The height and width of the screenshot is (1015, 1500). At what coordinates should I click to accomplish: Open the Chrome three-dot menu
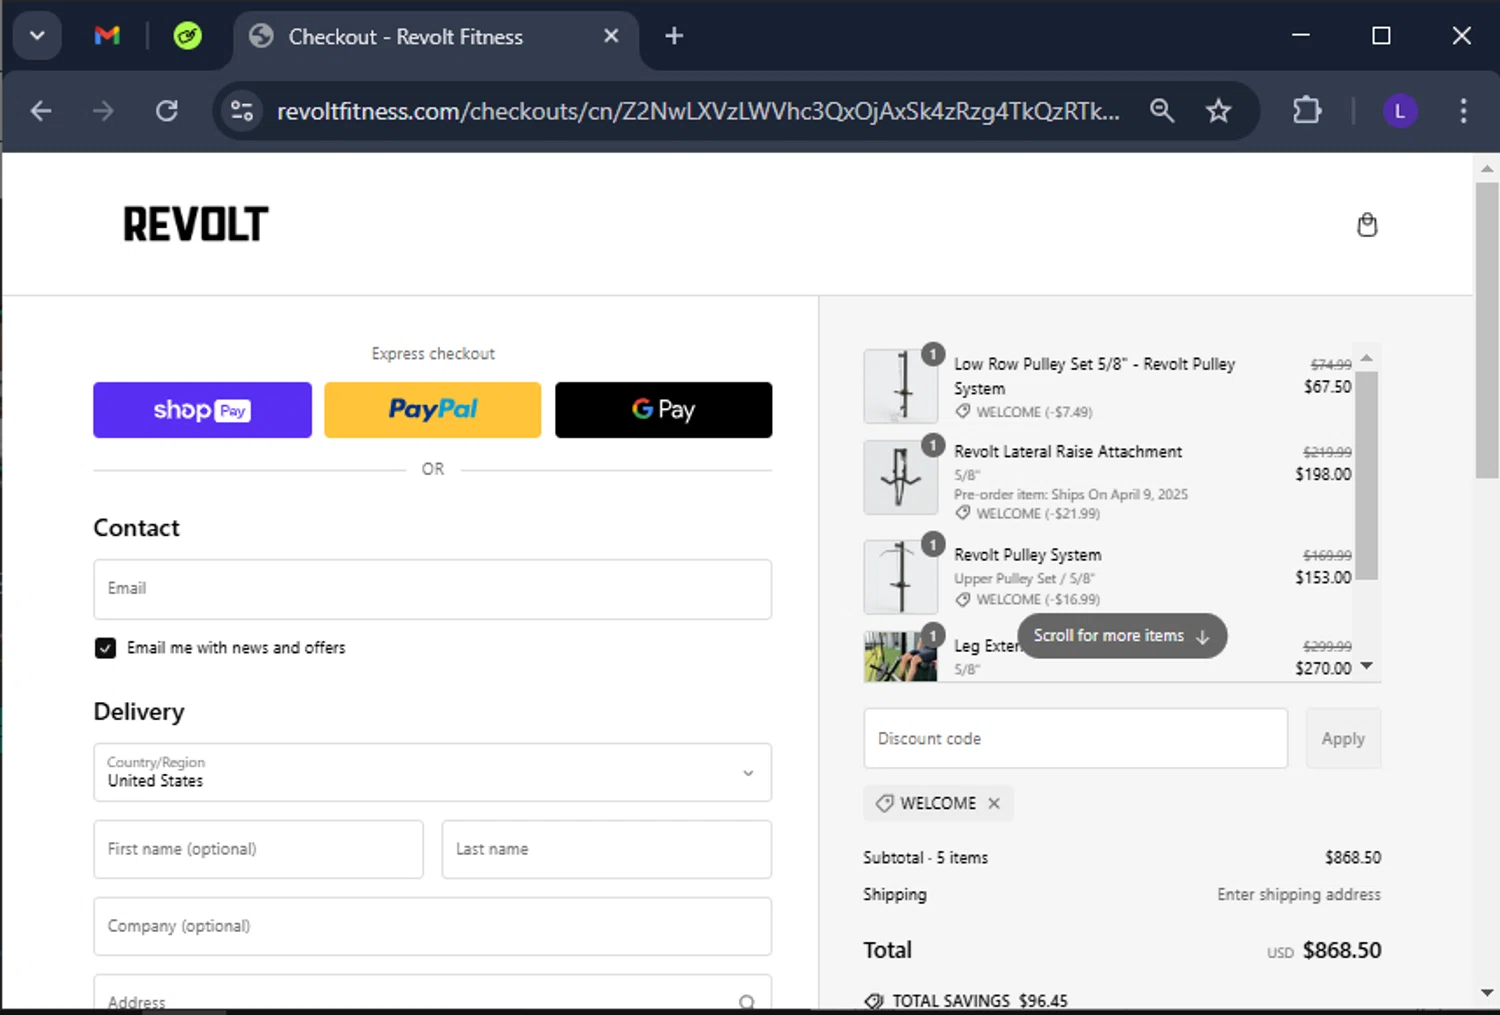(1463, 111)
